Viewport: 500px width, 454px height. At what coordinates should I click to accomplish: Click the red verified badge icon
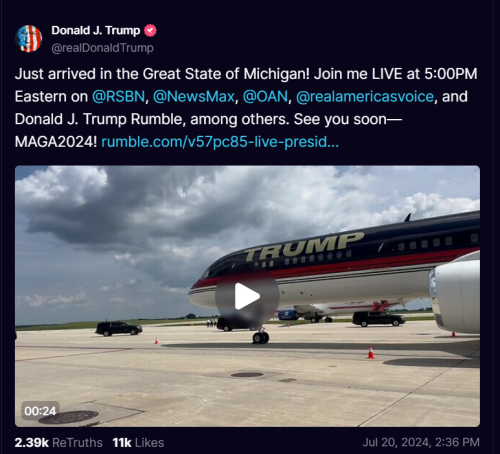[x=150, y=30]
